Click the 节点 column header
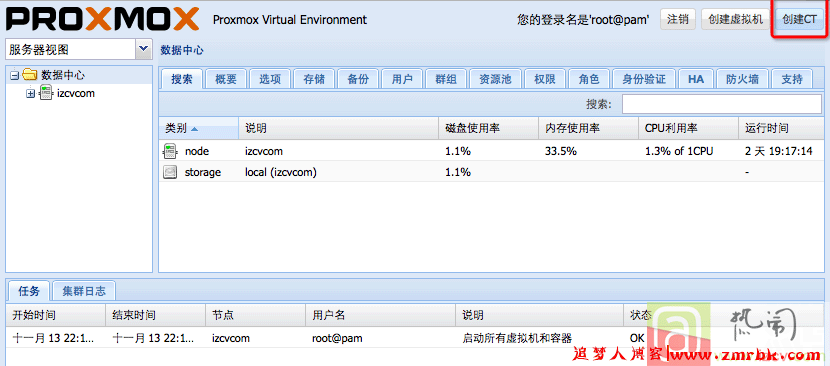 click(256, 315)
